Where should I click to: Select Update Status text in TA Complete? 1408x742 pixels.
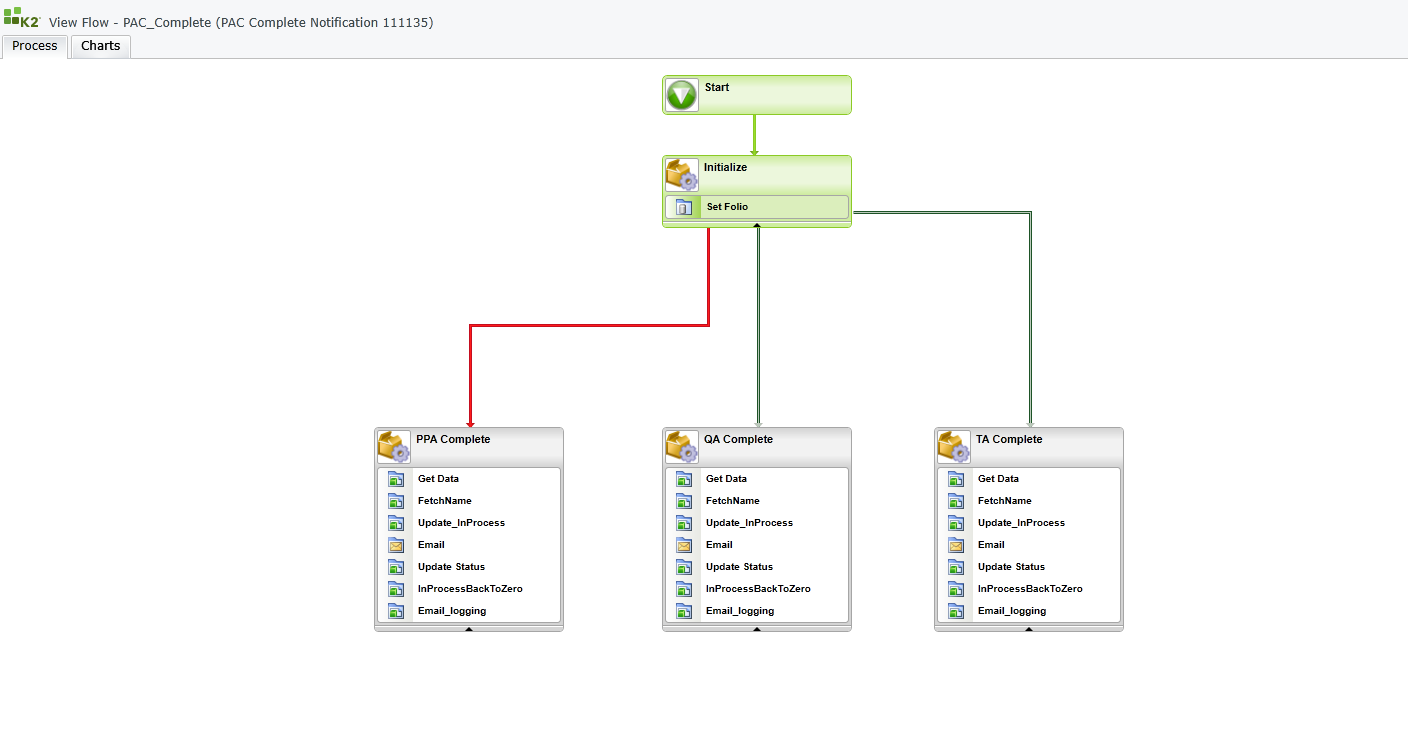pos(1011,567)
